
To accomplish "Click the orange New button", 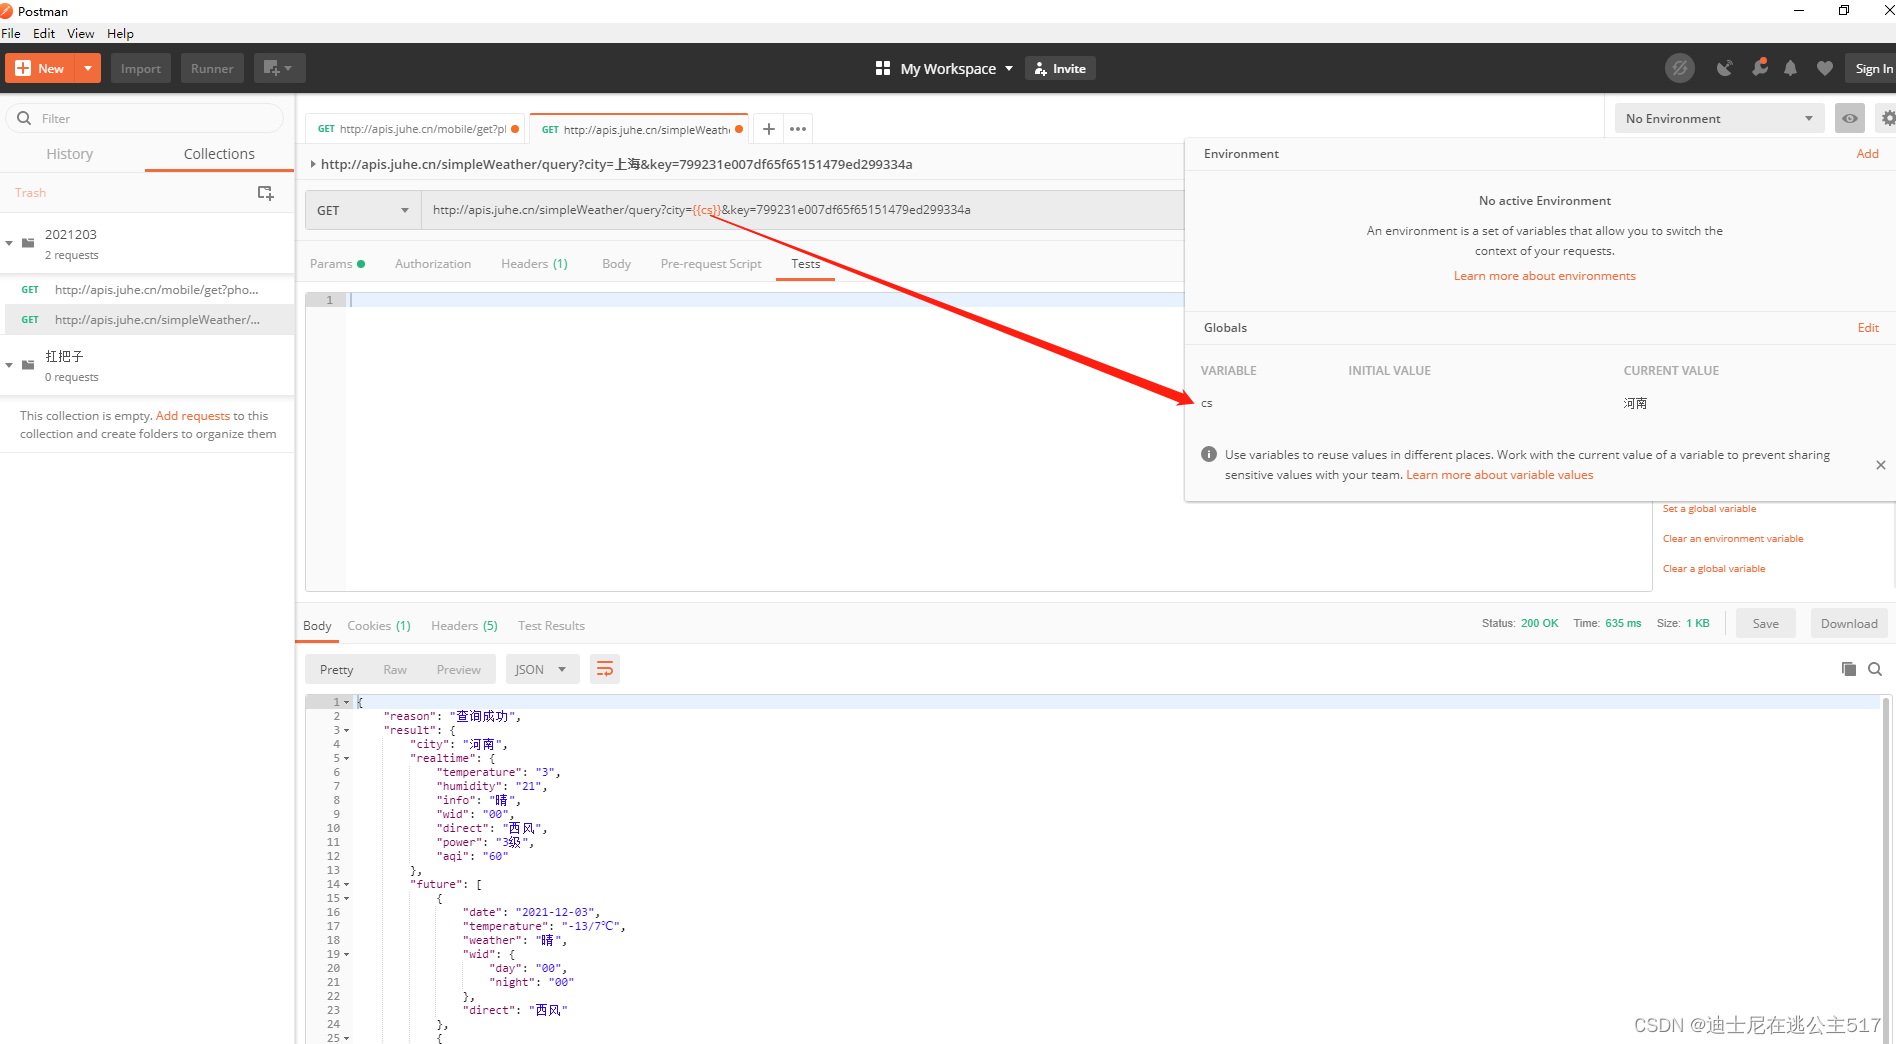I will (40, 68).
